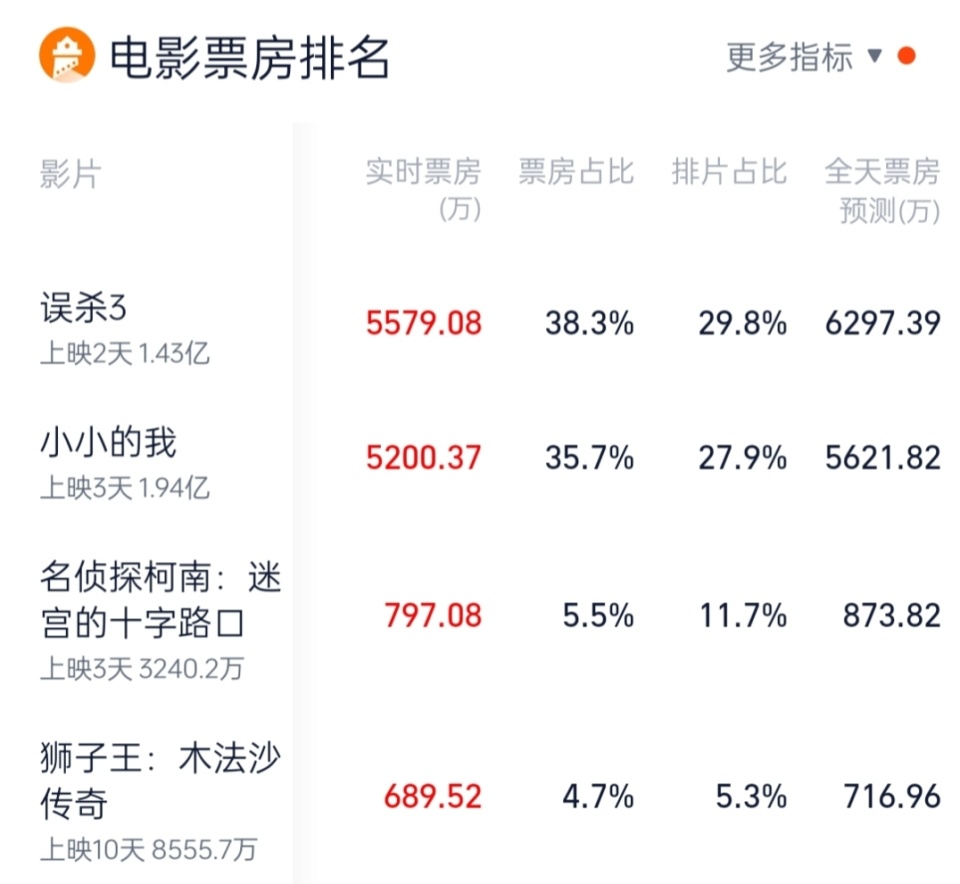The width and height of the screenshot is (960, 884).
Task: Select the 排片占比 column header
Action: (729, 171)
